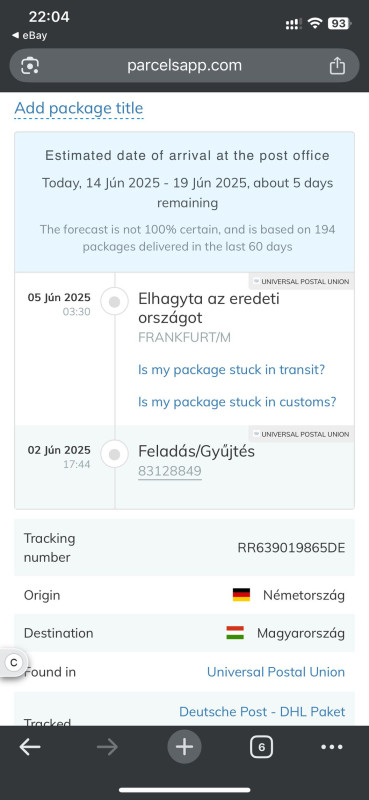Image resolution: width=369 pixels, height=800 pixels.
Task: Open the tab switcher showing 6
Action: (x=261, y=747)
